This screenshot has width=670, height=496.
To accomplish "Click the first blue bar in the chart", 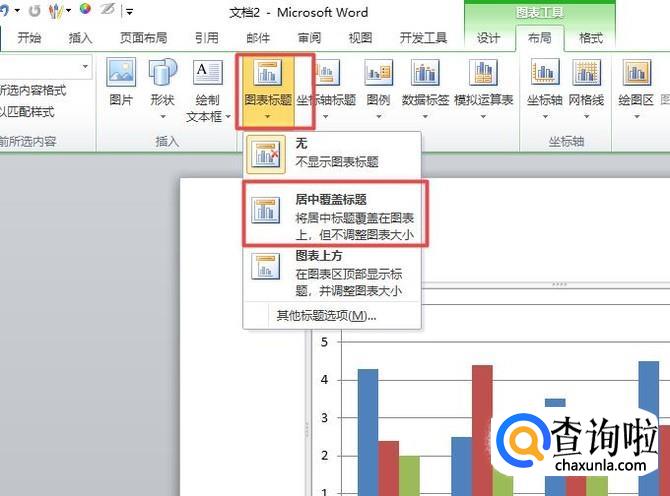I will (x=368, y=432).
